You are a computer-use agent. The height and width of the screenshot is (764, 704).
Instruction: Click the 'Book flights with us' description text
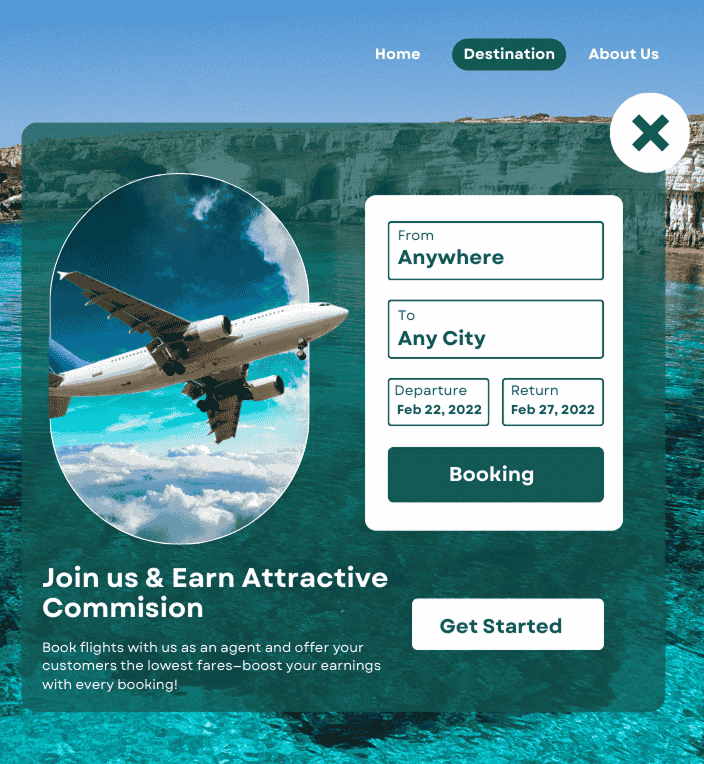(x=211, y=666)
